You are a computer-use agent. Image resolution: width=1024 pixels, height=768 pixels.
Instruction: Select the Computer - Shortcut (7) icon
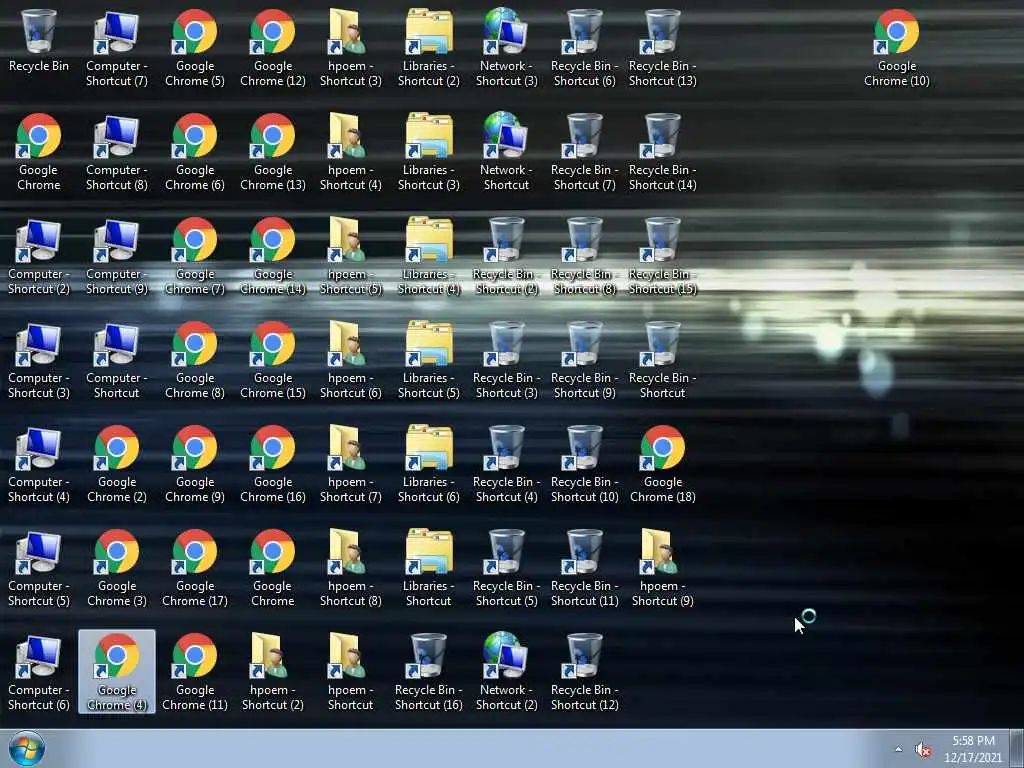coord(116,48)
